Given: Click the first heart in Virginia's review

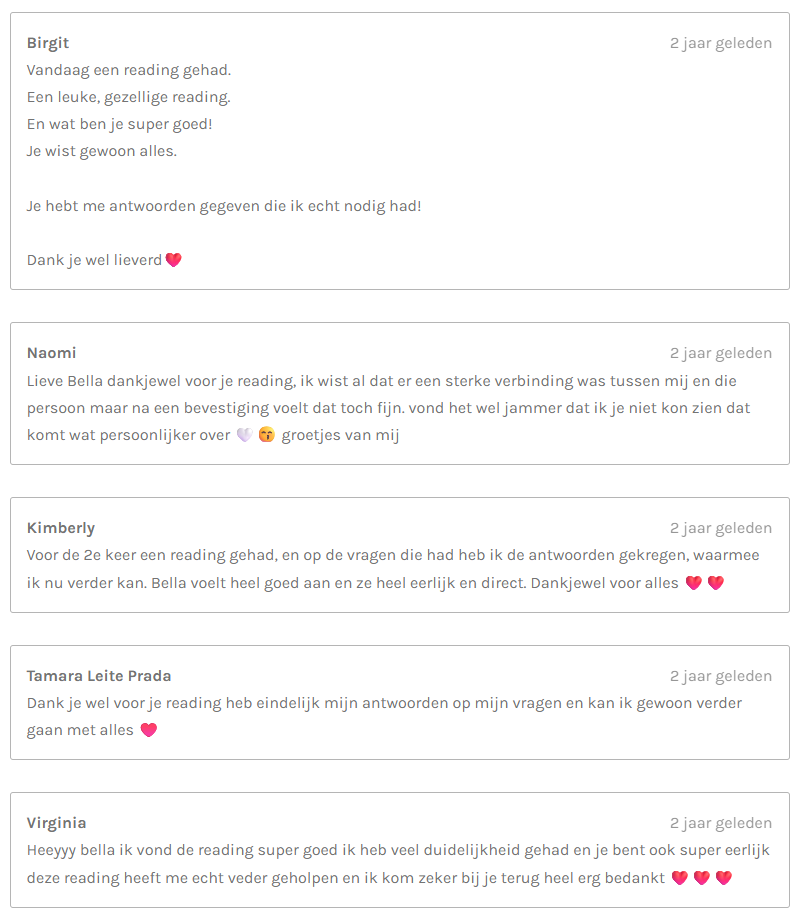Looking at the screenshot, I should tap(679, 878).
